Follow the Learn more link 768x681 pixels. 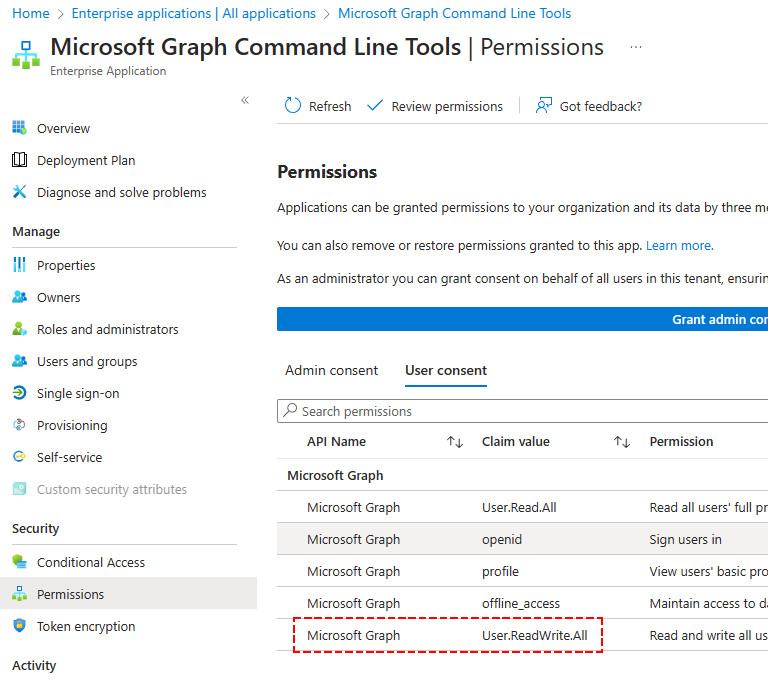(x=680, y=245)
